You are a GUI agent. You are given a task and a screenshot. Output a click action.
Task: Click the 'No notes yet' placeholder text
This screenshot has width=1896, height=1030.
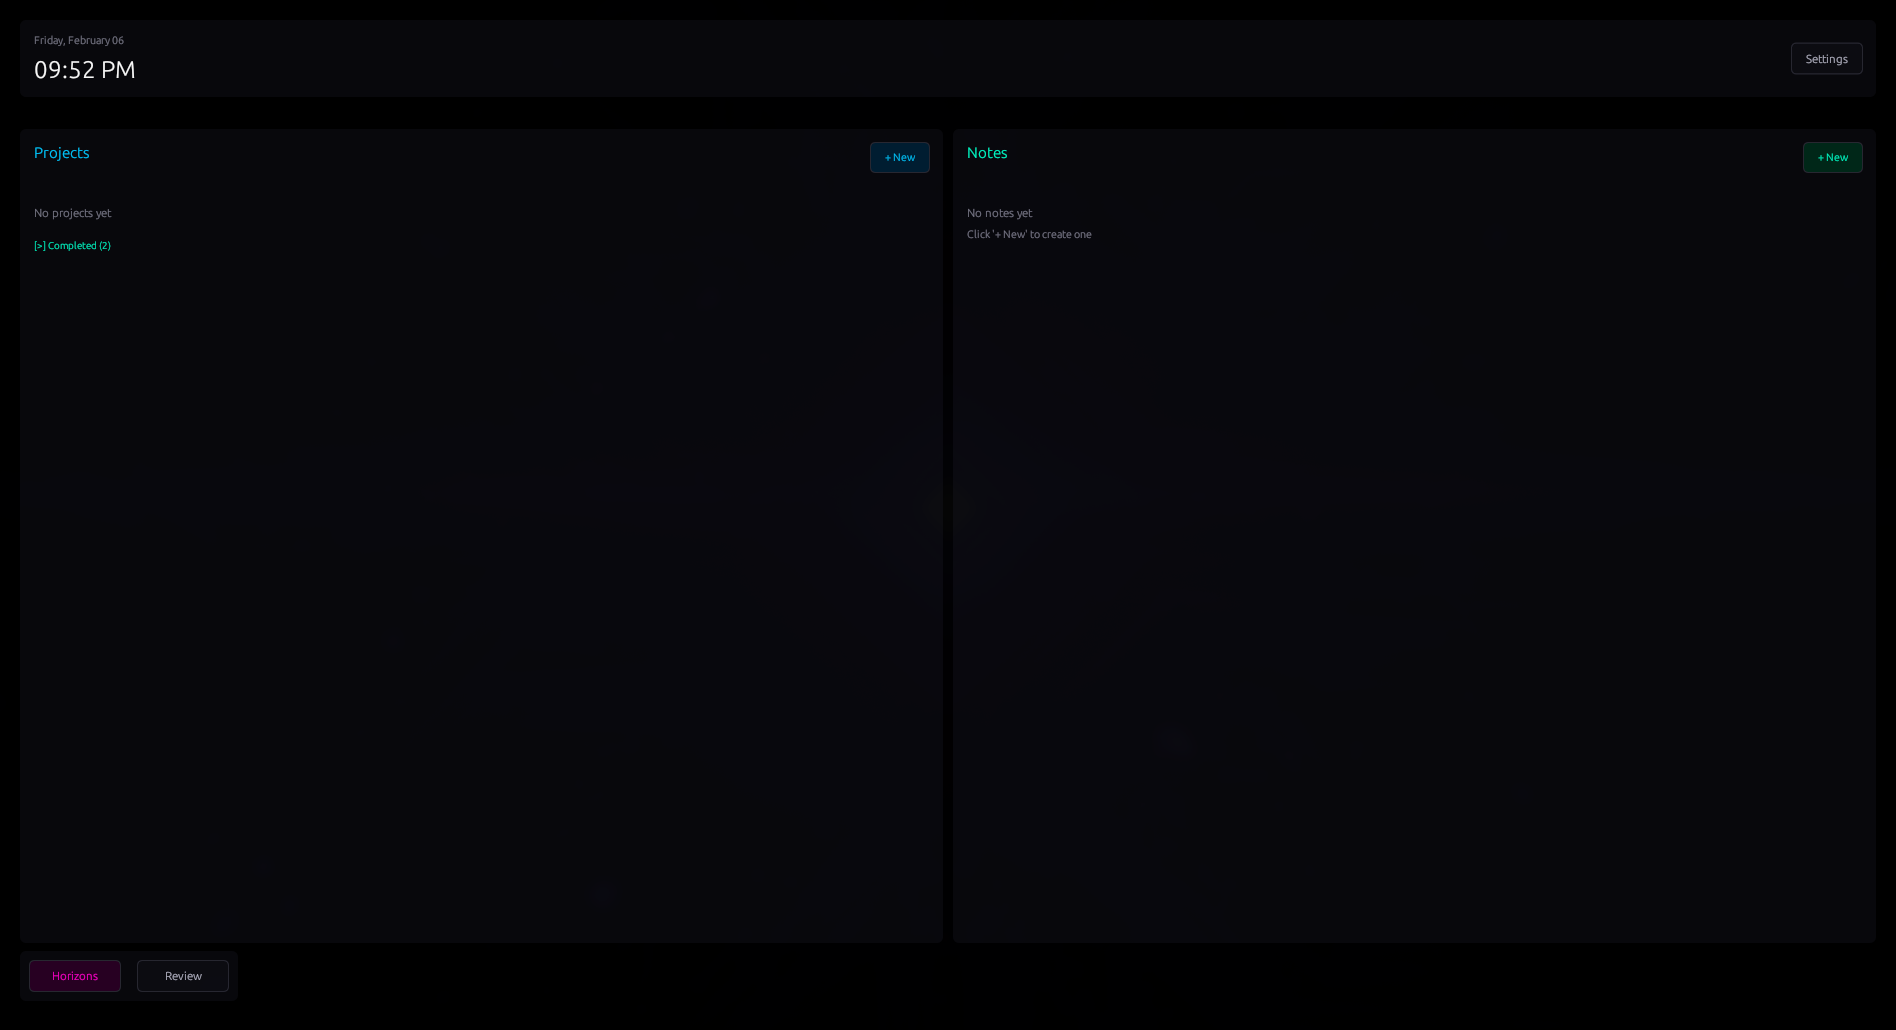pos(999,213)
